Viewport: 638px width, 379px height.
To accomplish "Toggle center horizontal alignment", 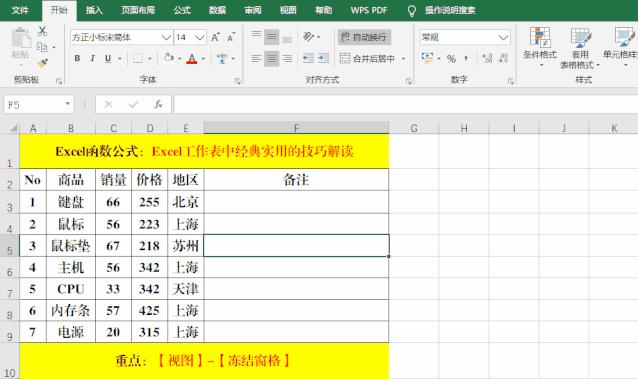I will coord(271,59).
